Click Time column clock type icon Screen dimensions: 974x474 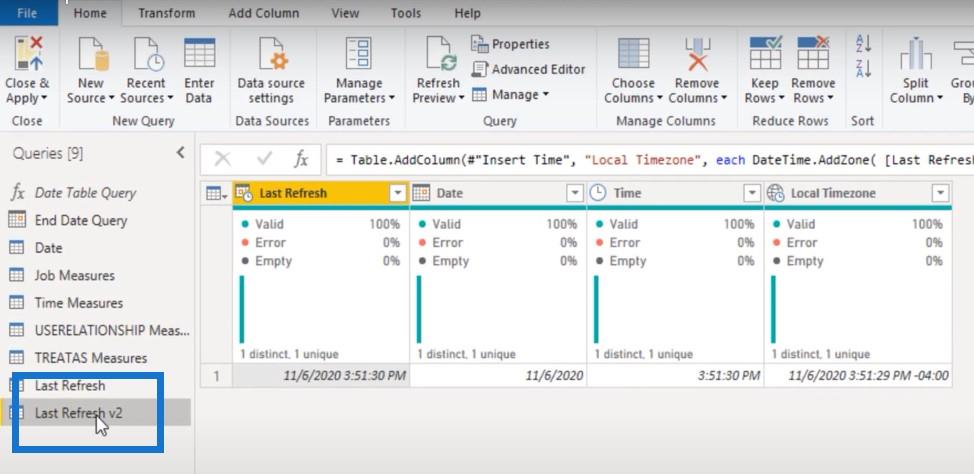[x=598, y=193]
